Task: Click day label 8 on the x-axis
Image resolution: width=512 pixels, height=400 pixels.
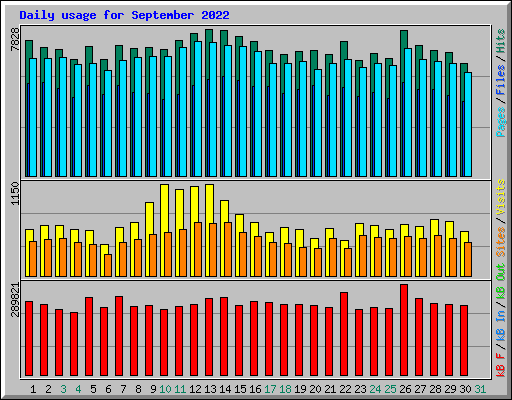Action: pos(138,389)
